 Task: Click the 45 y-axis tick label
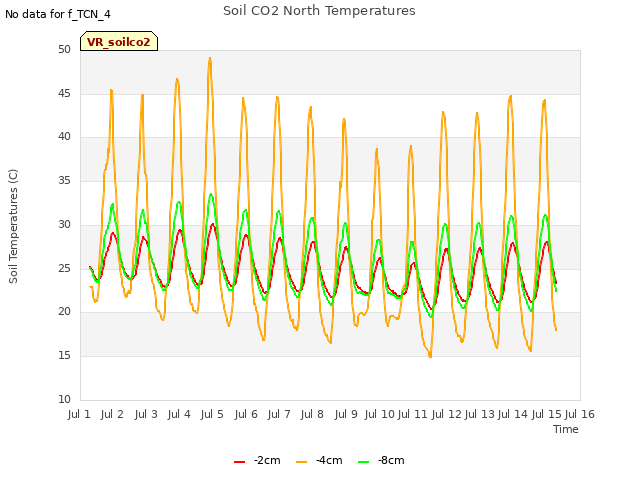coord(64,93)
